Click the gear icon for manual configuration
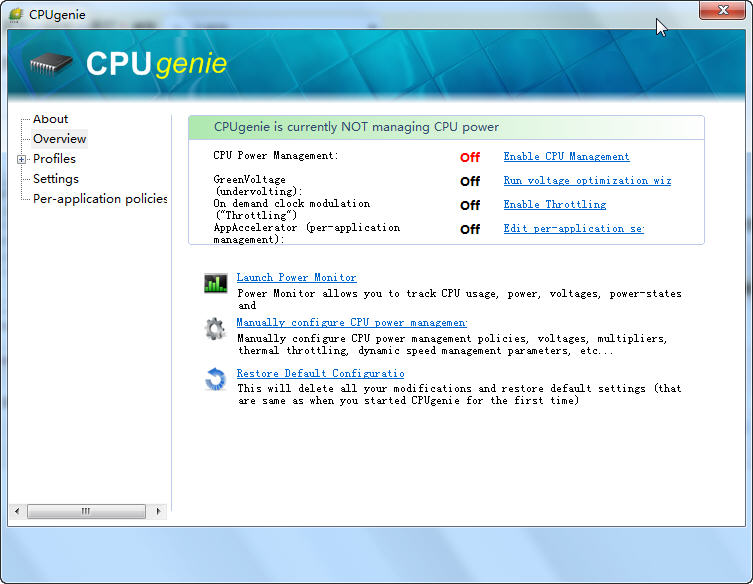This screenshot has width=753, height=584. coord(215,329)
